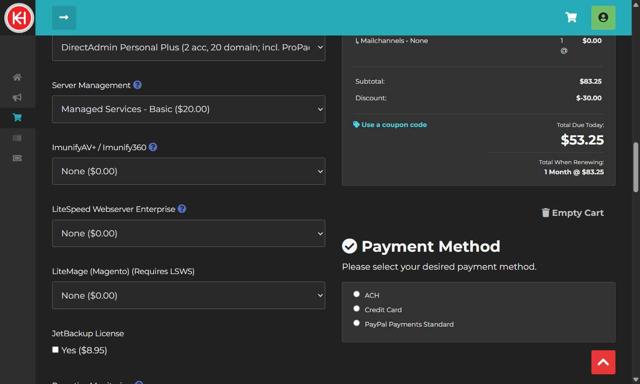Open the announcements megaphone sidebar icon

(x=17, y=98)
